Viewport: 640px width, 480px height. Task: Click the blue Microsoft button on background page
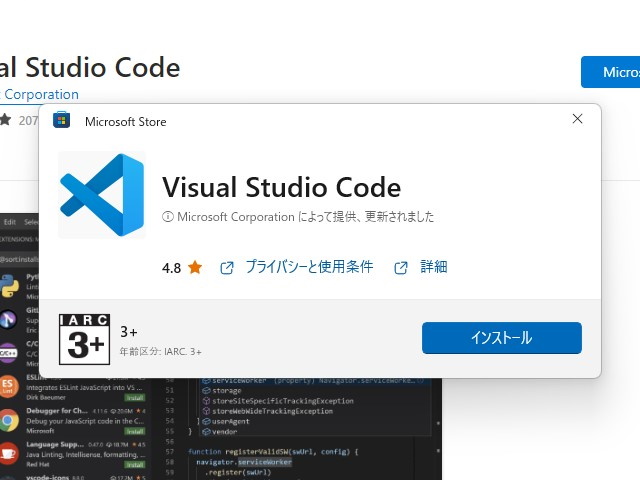pos(610,72)
